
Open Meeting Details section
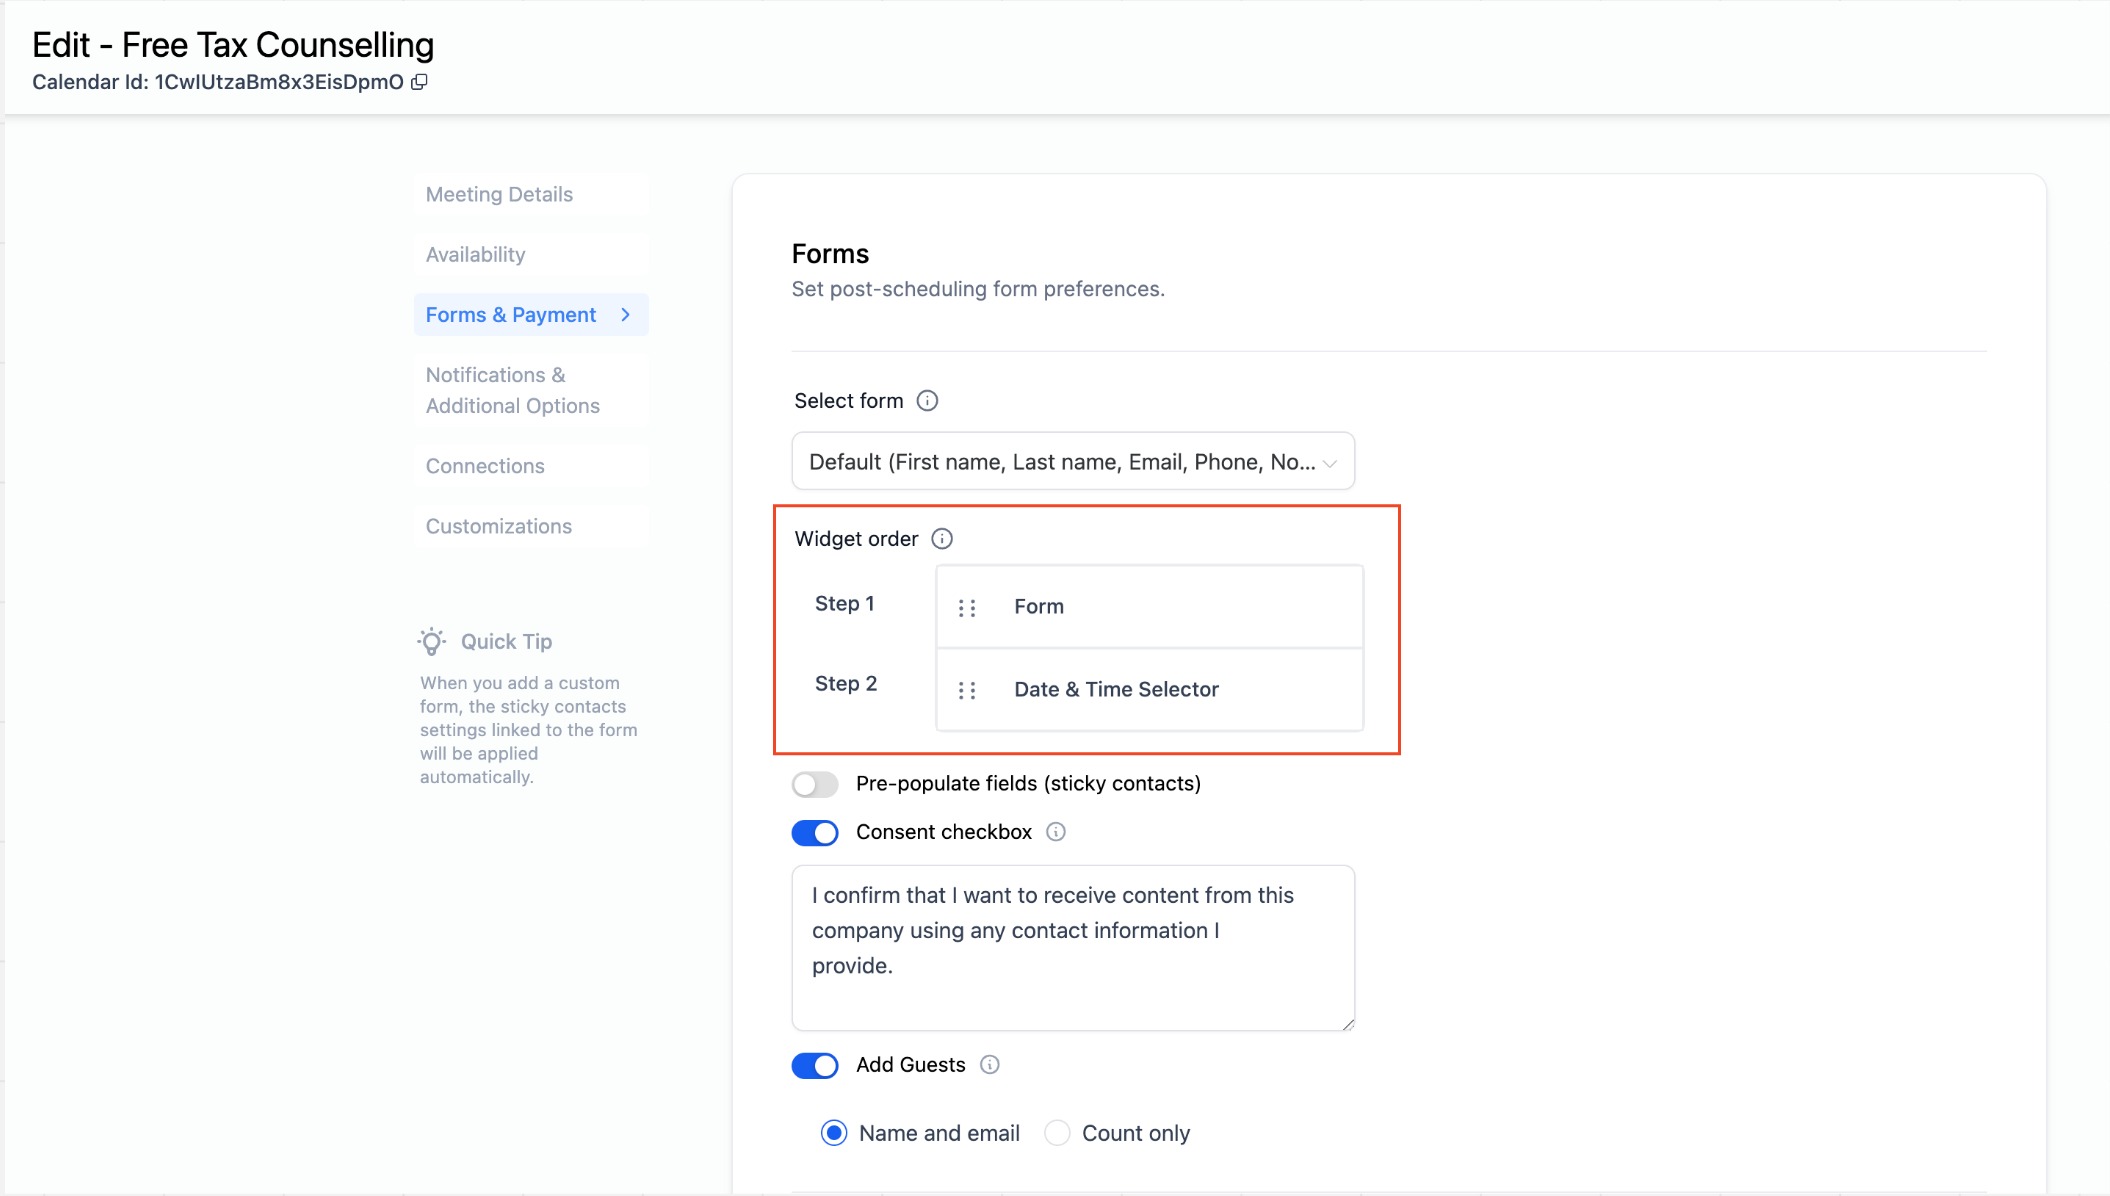[499, 195]
